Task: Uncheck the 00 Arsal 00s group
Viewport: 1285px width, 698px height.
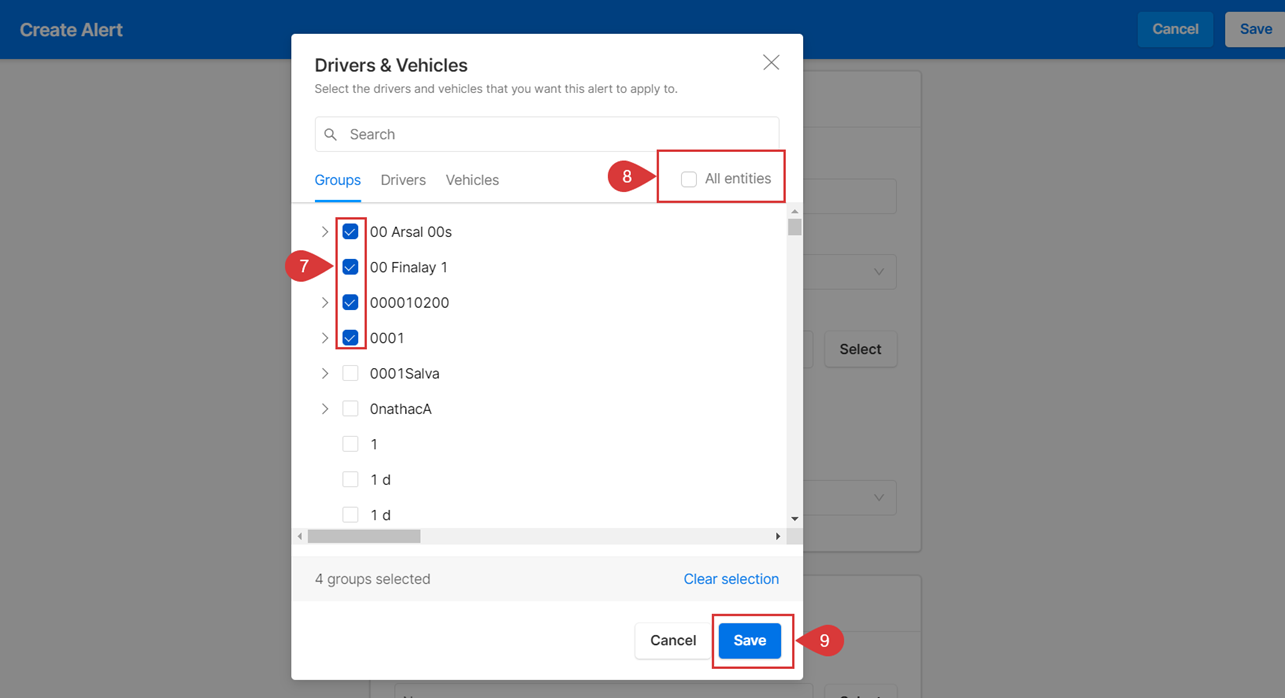Action: pos(350,231)
